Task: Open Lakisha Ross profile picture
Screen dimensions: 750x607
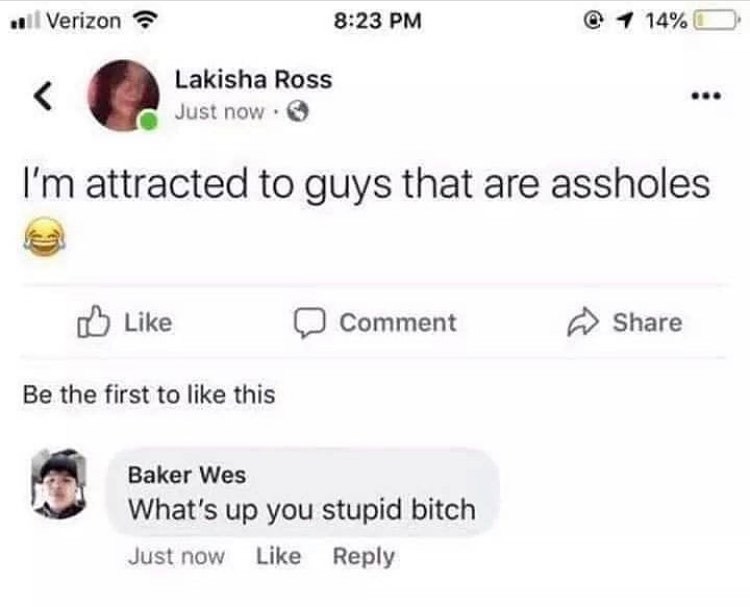Action: [x=123, y=95]
